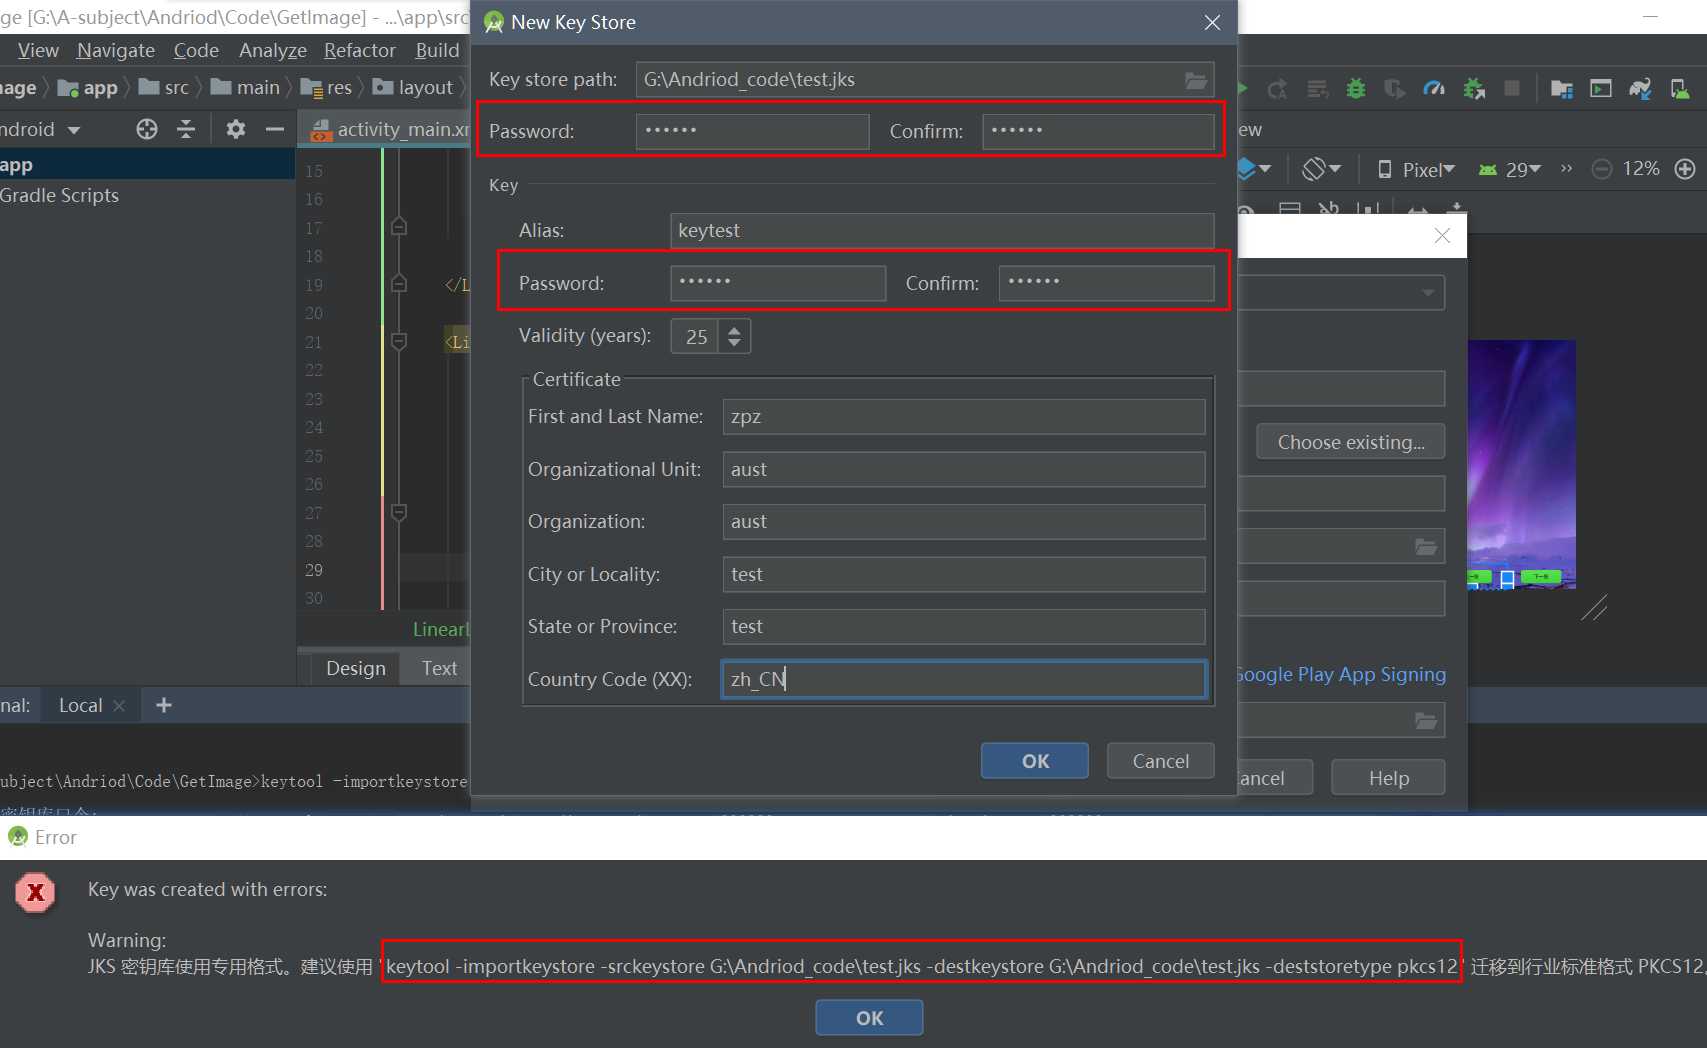Click Organizational Unit field
The image size is (1707, 1048).
tap(964, 470)
